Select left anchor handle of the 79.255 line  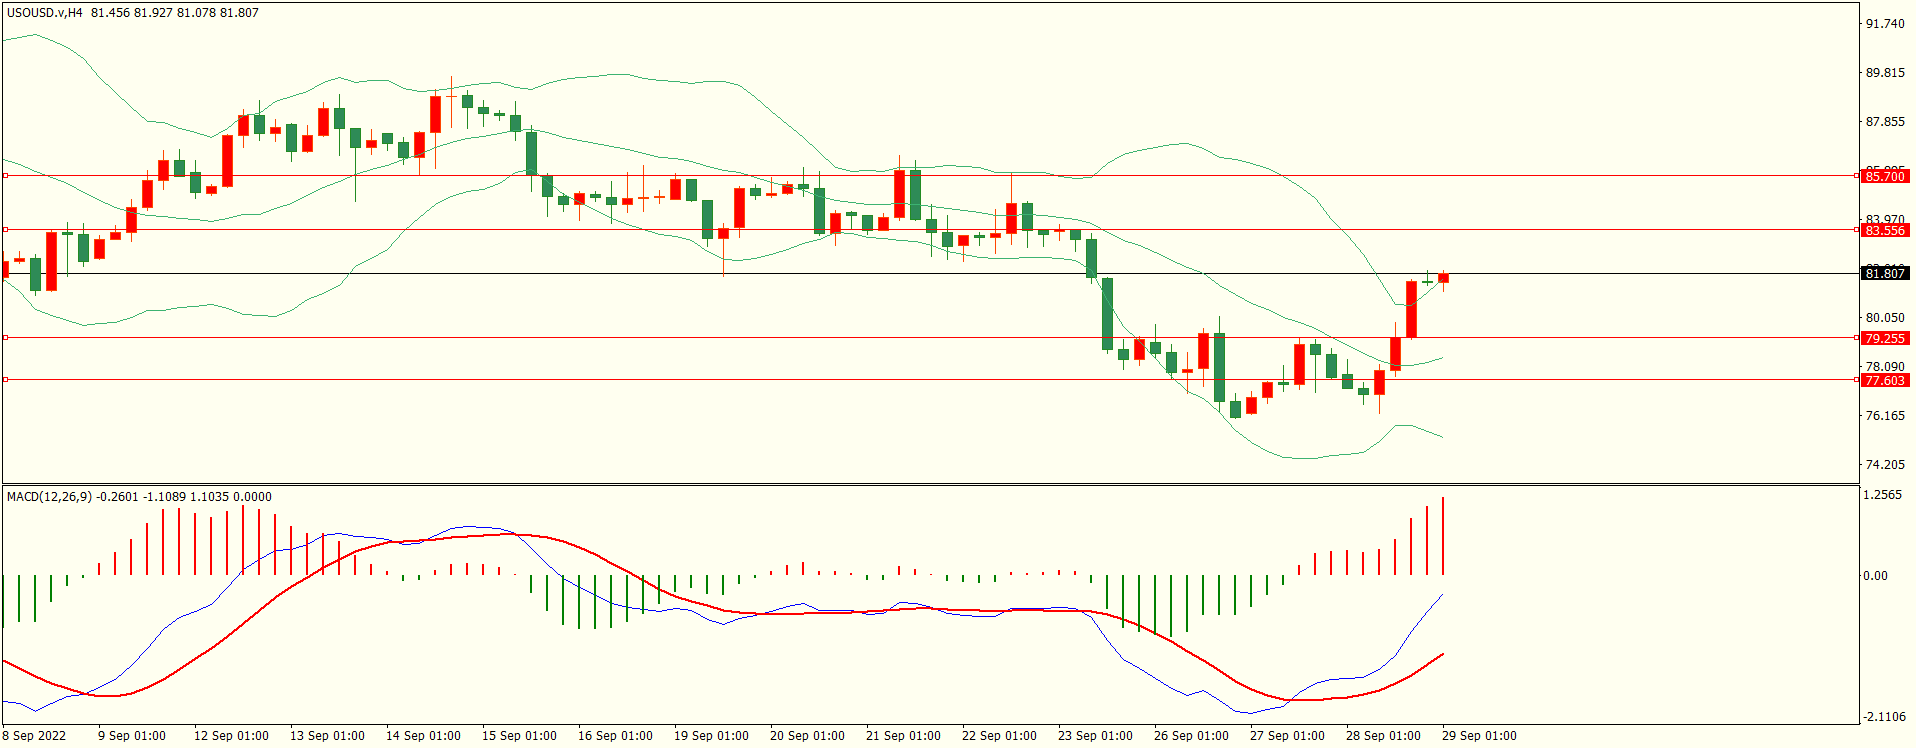[5, 338]
